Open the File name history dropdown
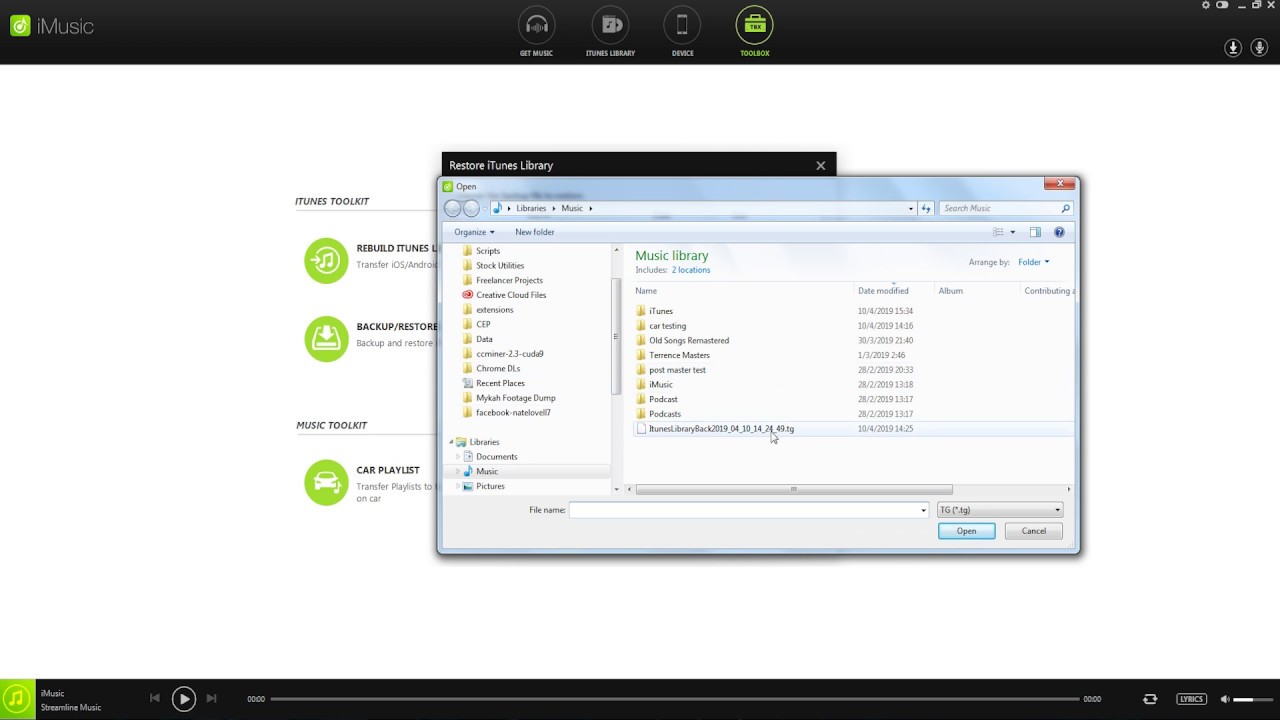The width and height of the screenshot is (1280, 720). pos(923,510)
